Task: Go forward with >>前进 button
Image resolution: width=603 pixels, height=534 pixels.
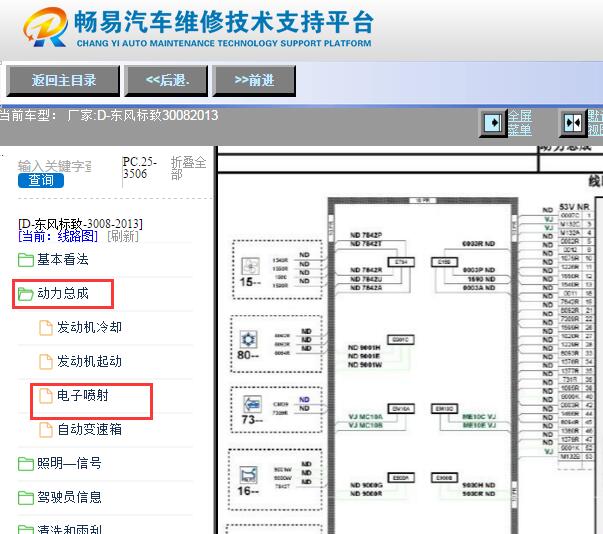Action: point(254,80)
